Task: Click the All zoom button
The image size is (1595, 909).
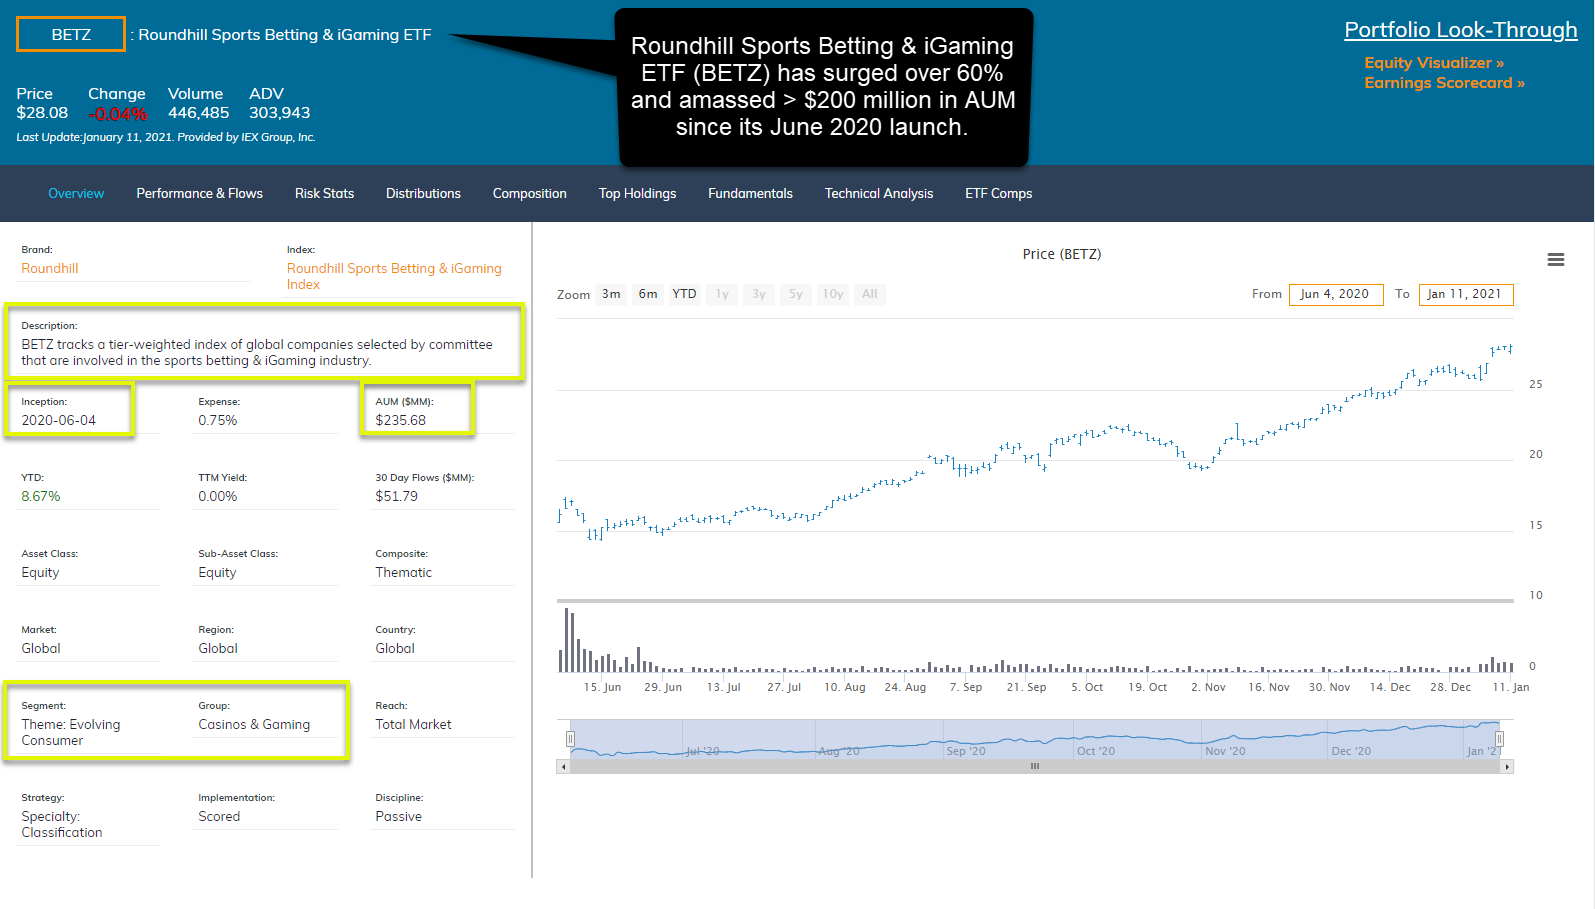Action: 870,294
